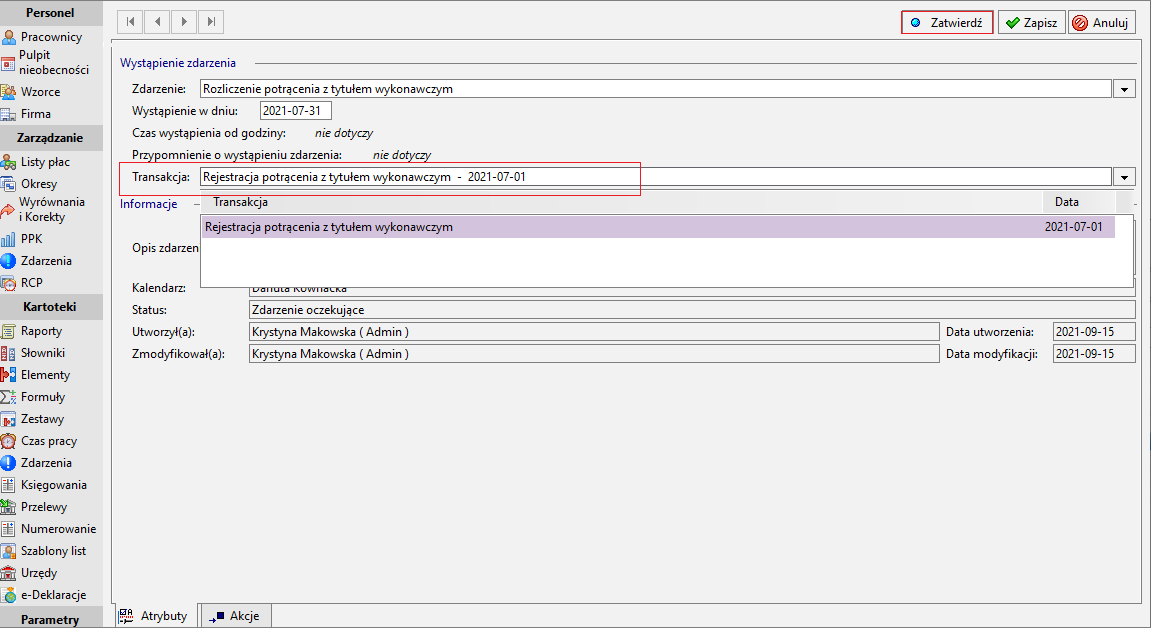Open Zestawy in Kartoteki

[33, 419]
